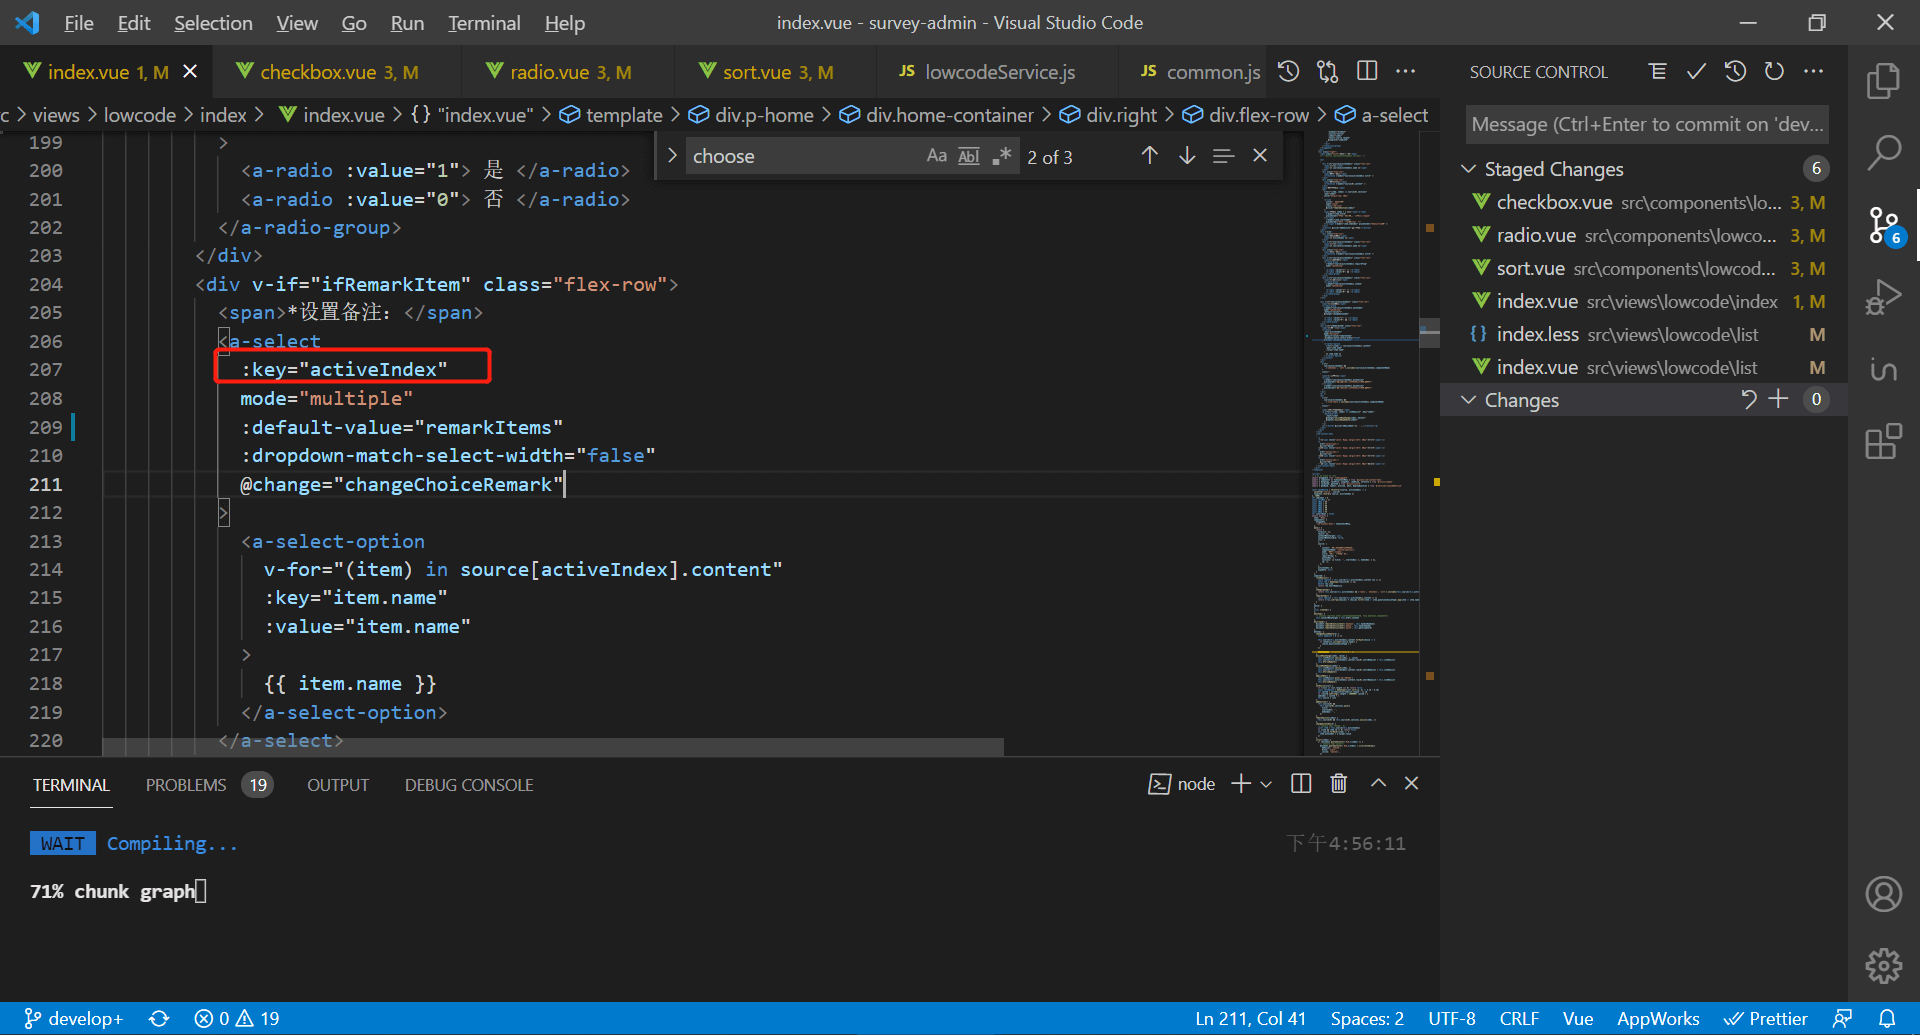Open Source Control view with badge 6
The height and width of the screenshot is (1035, 1920).
1884,225
